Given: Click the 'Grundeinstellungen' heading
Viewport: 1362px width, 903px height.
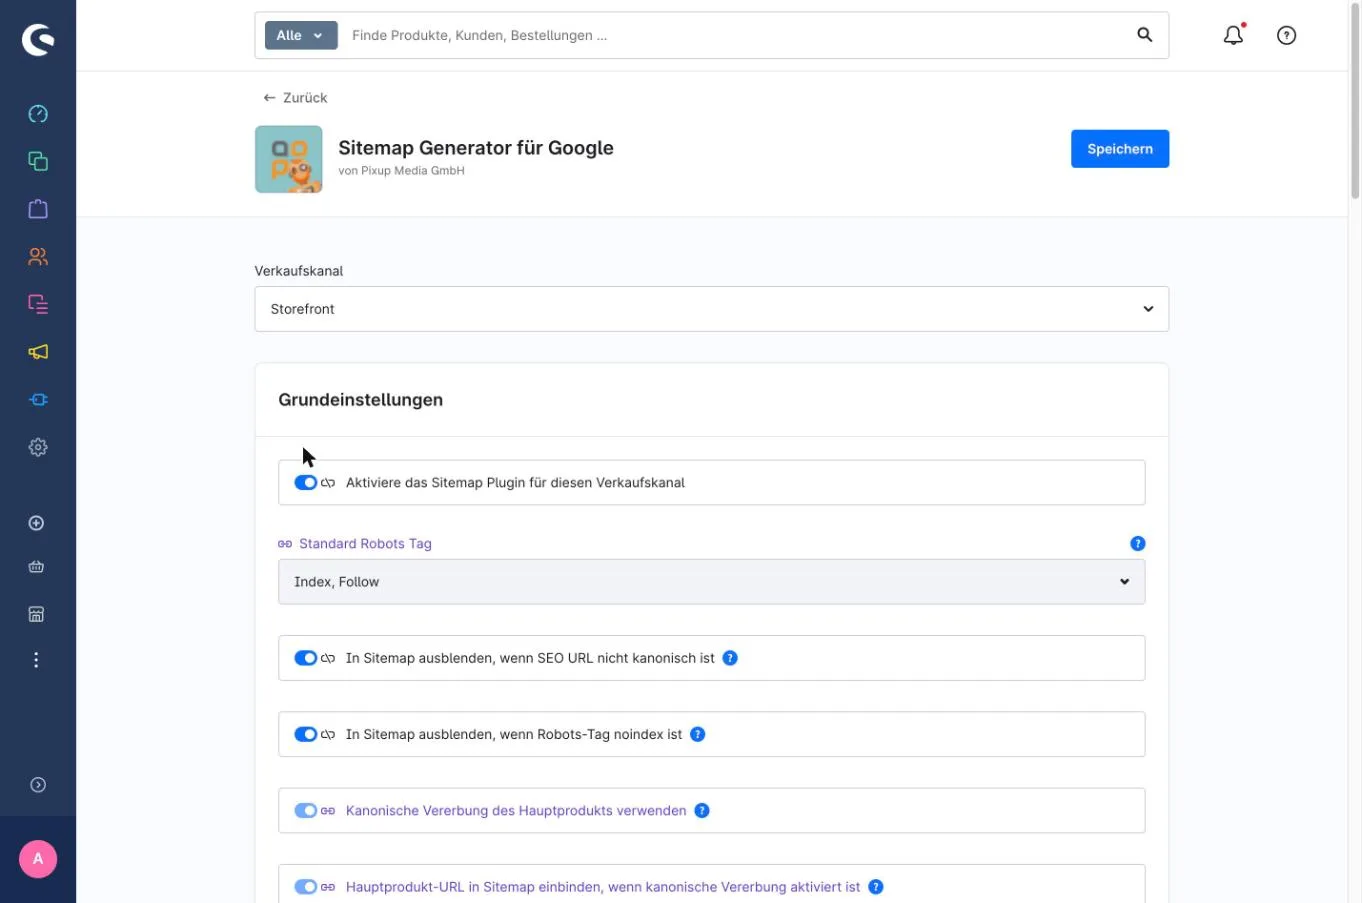Looking at the screenshot, I should 361,400.
